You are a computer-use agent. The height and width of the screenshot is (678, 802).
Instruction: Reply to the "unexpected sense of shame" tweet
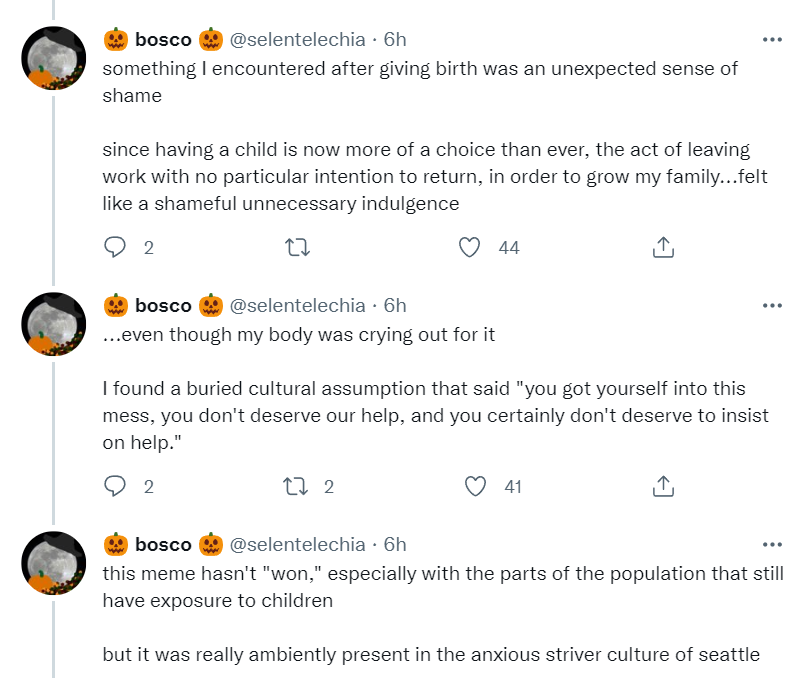[x=116, y=247]
